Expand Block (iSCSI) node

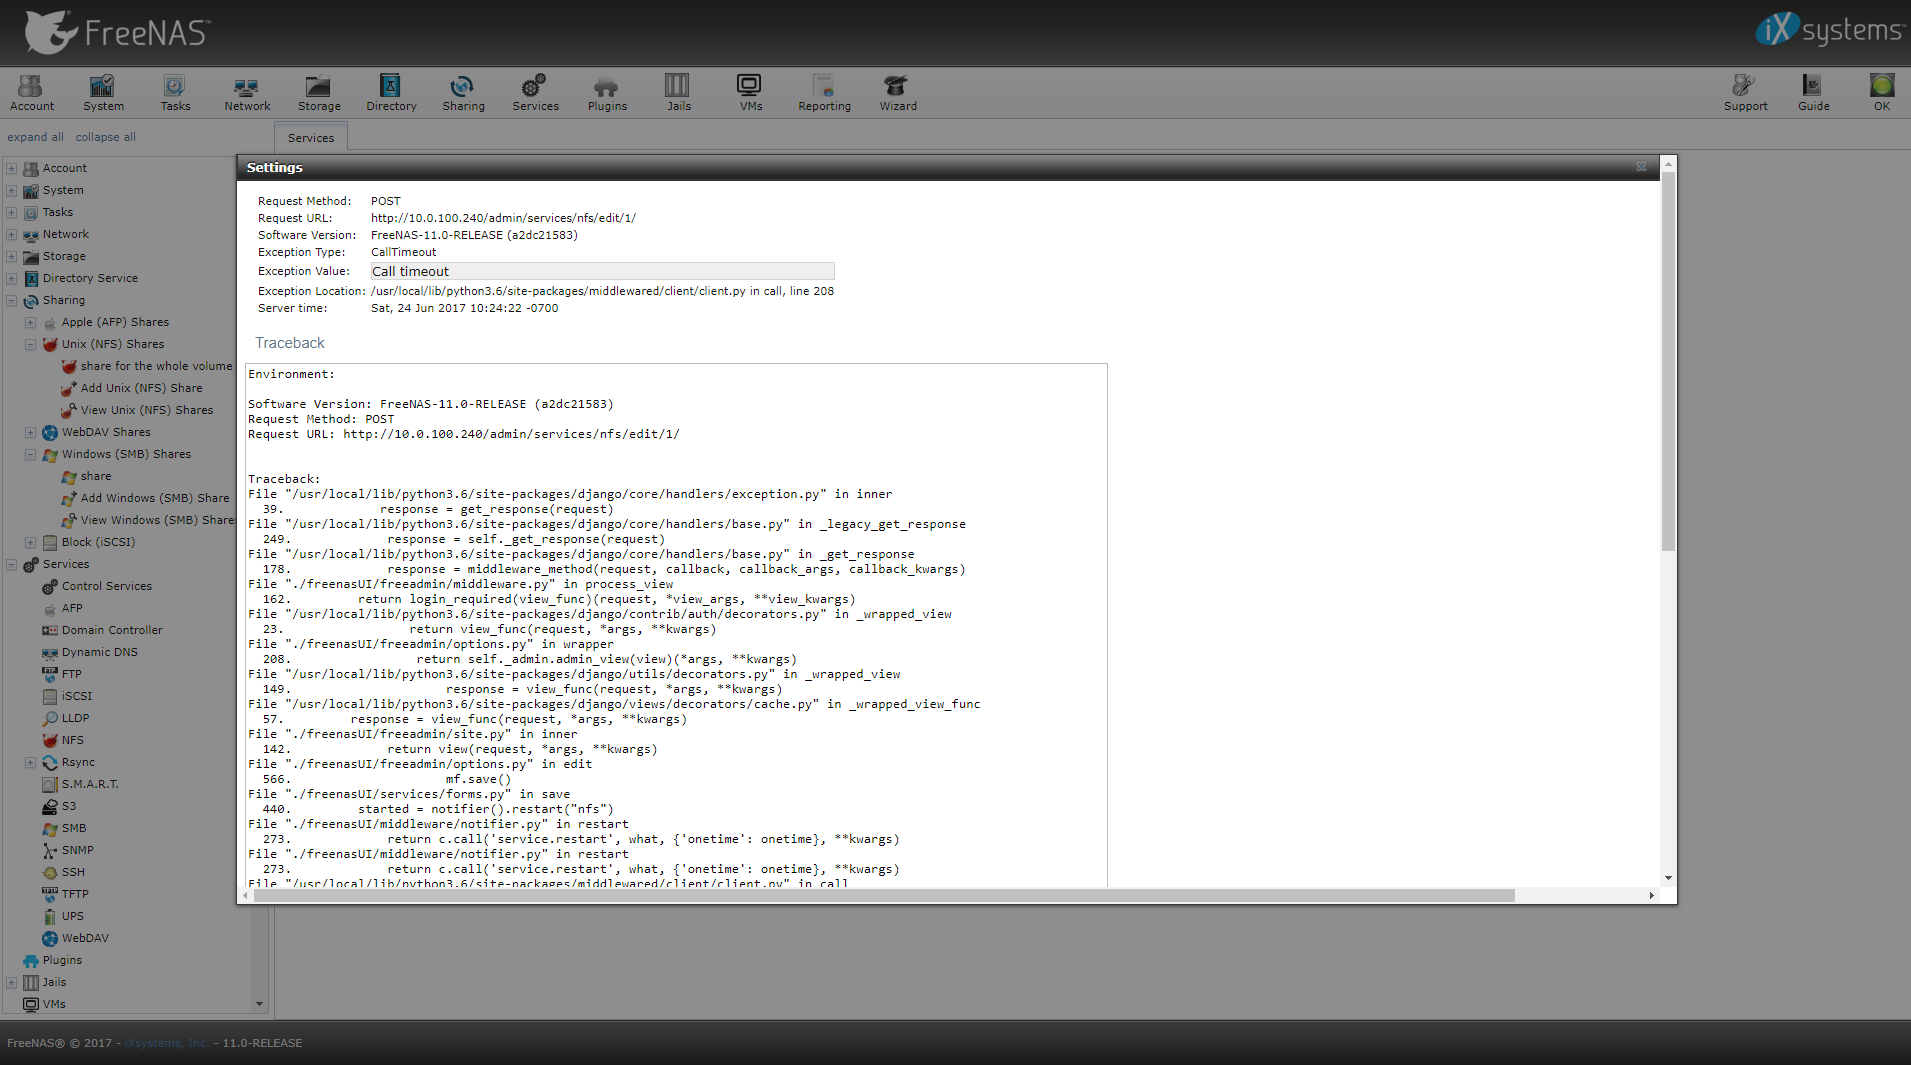click(30, 542)
